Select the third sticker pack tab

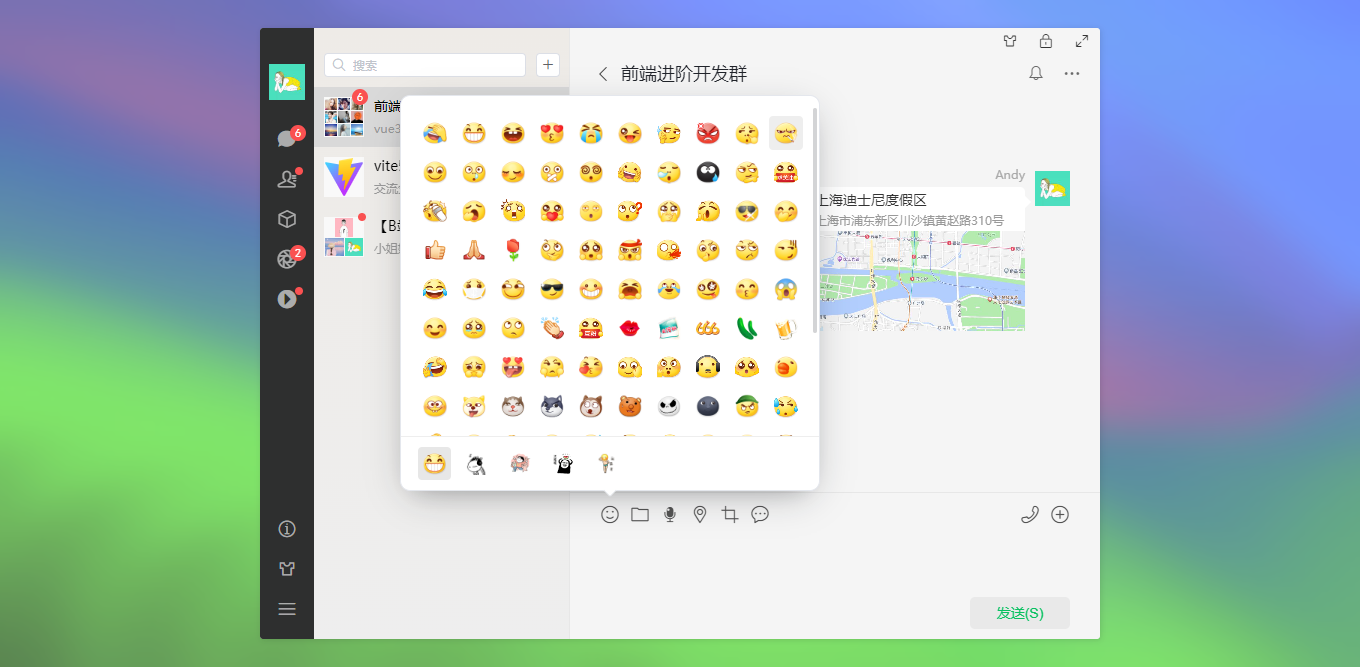click(x=519, y=463)
